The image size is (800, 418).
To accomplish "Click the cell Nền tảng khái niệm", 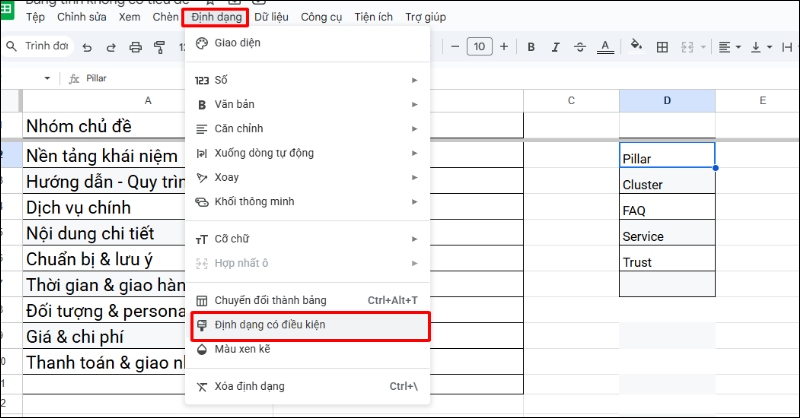I will (x=104, y=155).
